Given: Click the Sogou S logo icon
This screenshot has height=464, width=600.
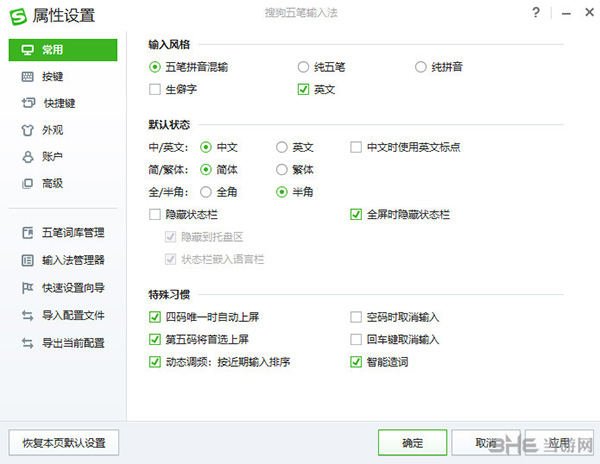Looking at the screenshot, I should click(x=18, y=16).
